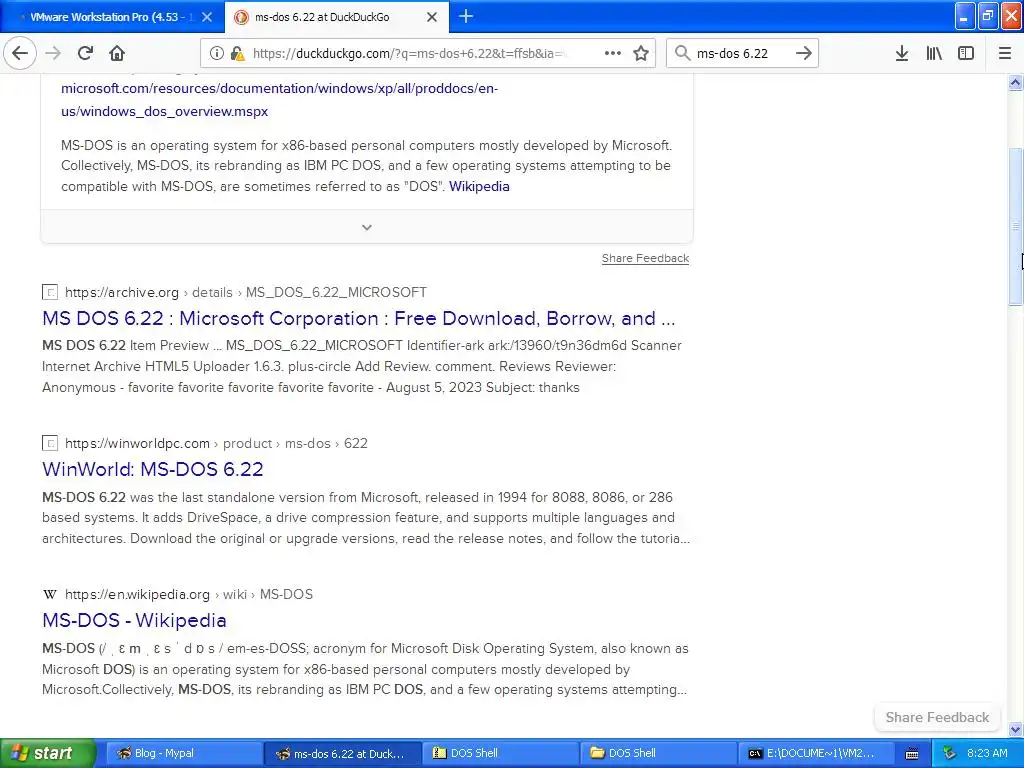
Task: Toggle the sidebar view icon
Action: (966, 54)
